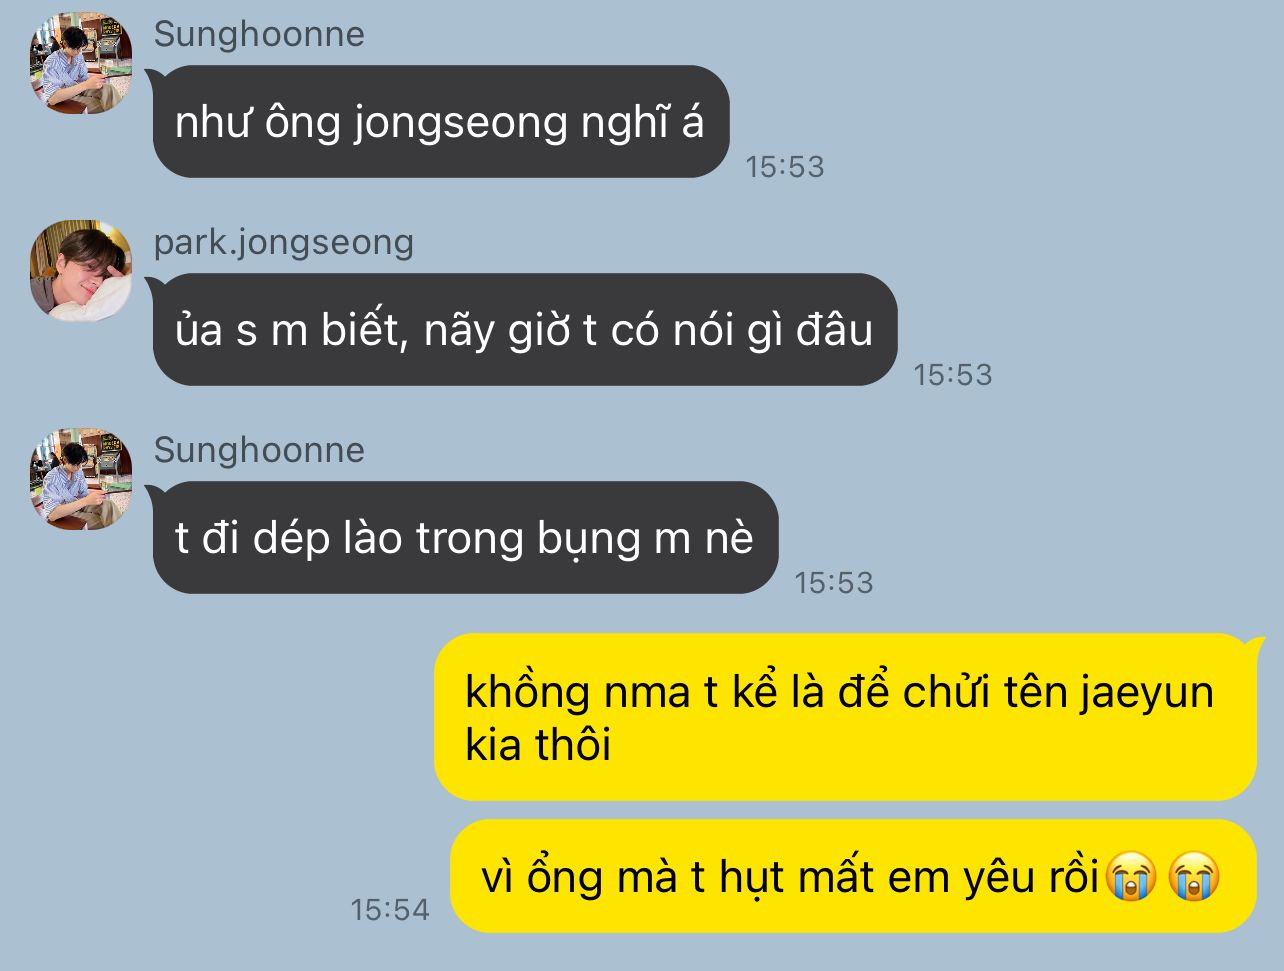The image size is (1284, 971).
Task: Open the Sunghoonne name above the first message
Action: (259, 34)
